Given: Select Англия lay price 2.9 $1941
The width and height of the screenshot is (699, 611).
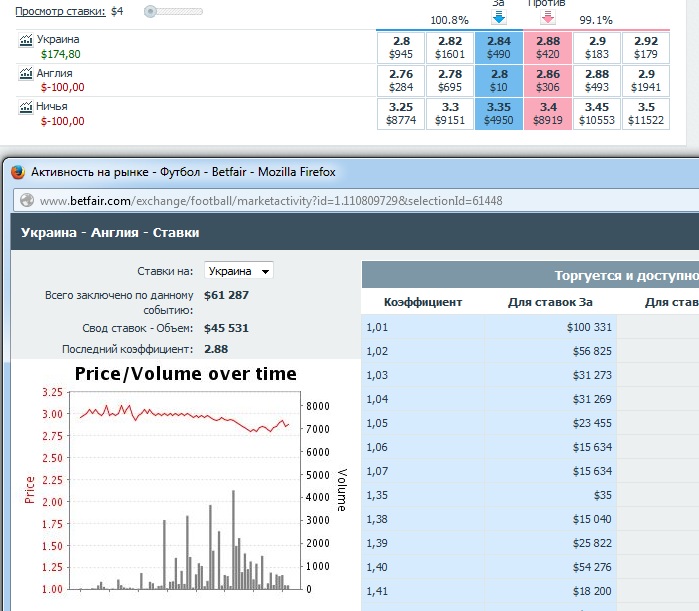Looking at the screenshot, I should (x=646, y=81).
